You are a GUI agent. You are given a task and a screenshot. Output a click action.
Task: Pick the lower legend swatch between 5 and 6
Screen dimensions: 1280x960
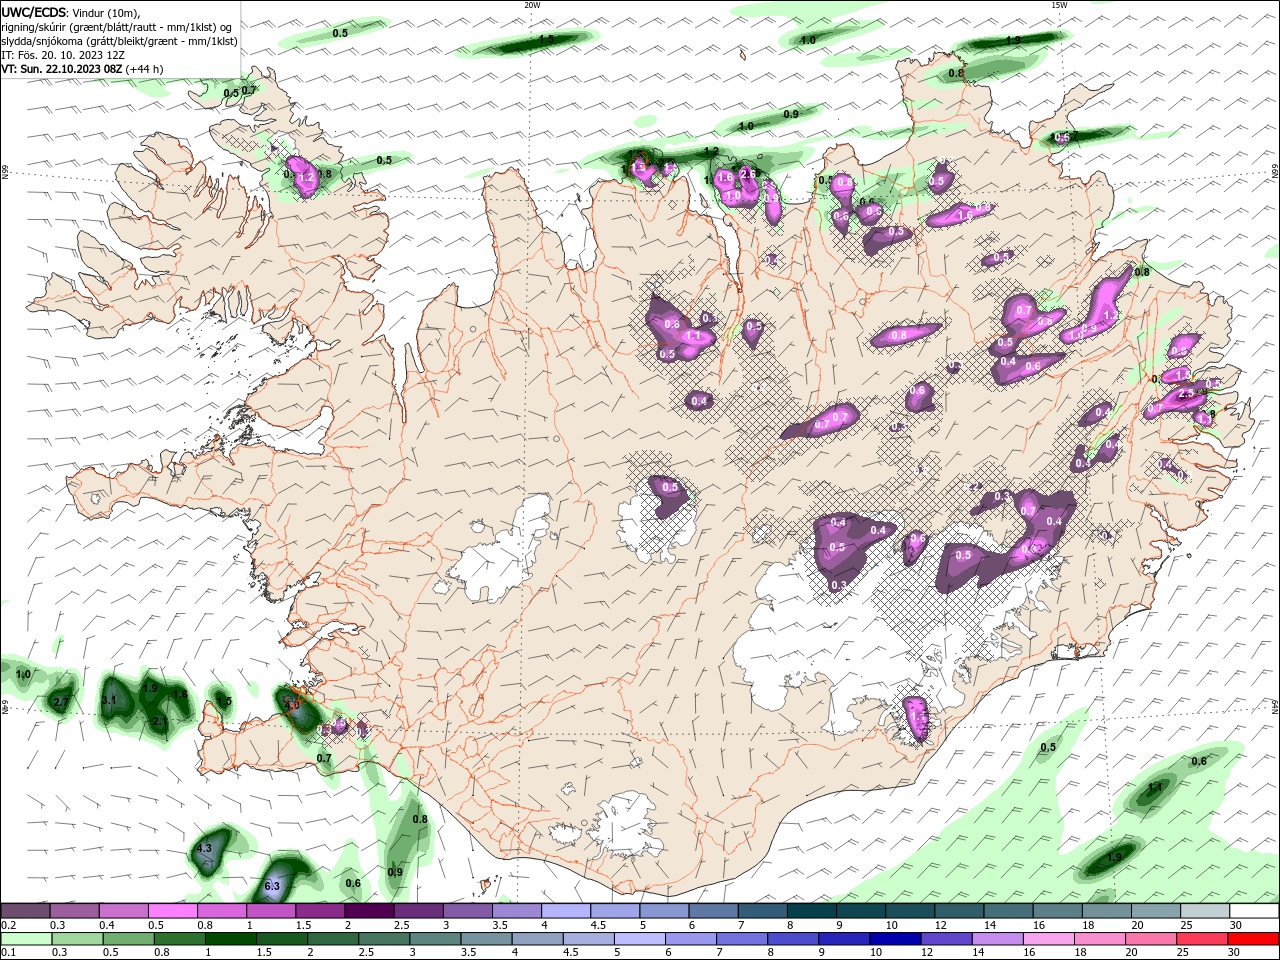[x=640, y=939]
